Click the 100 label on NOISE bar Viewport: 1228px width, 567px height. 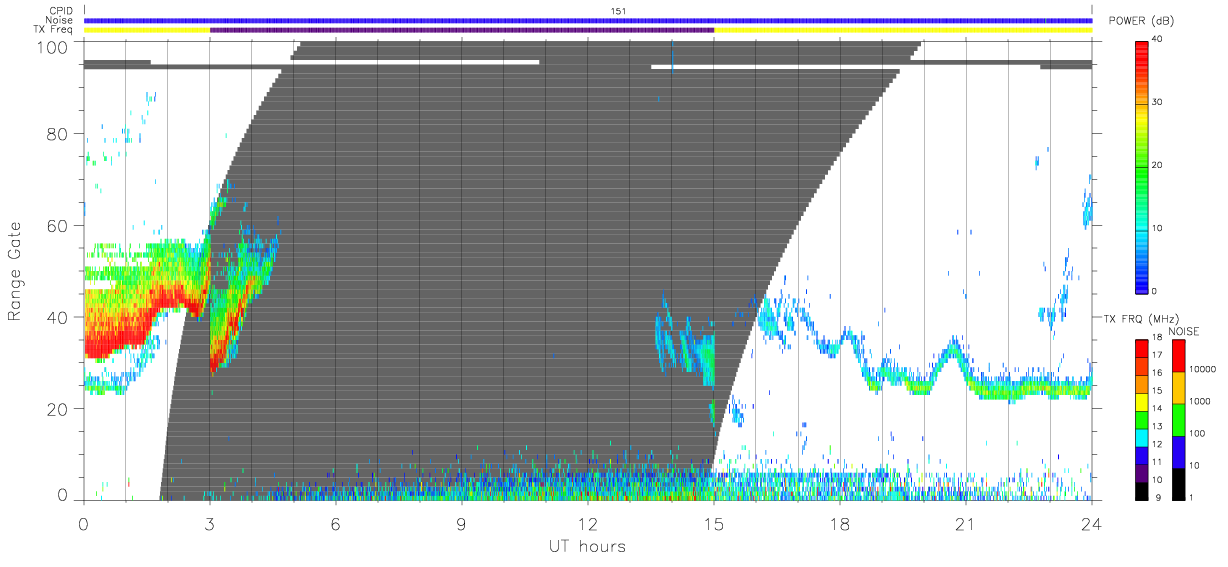[1197, 433]
